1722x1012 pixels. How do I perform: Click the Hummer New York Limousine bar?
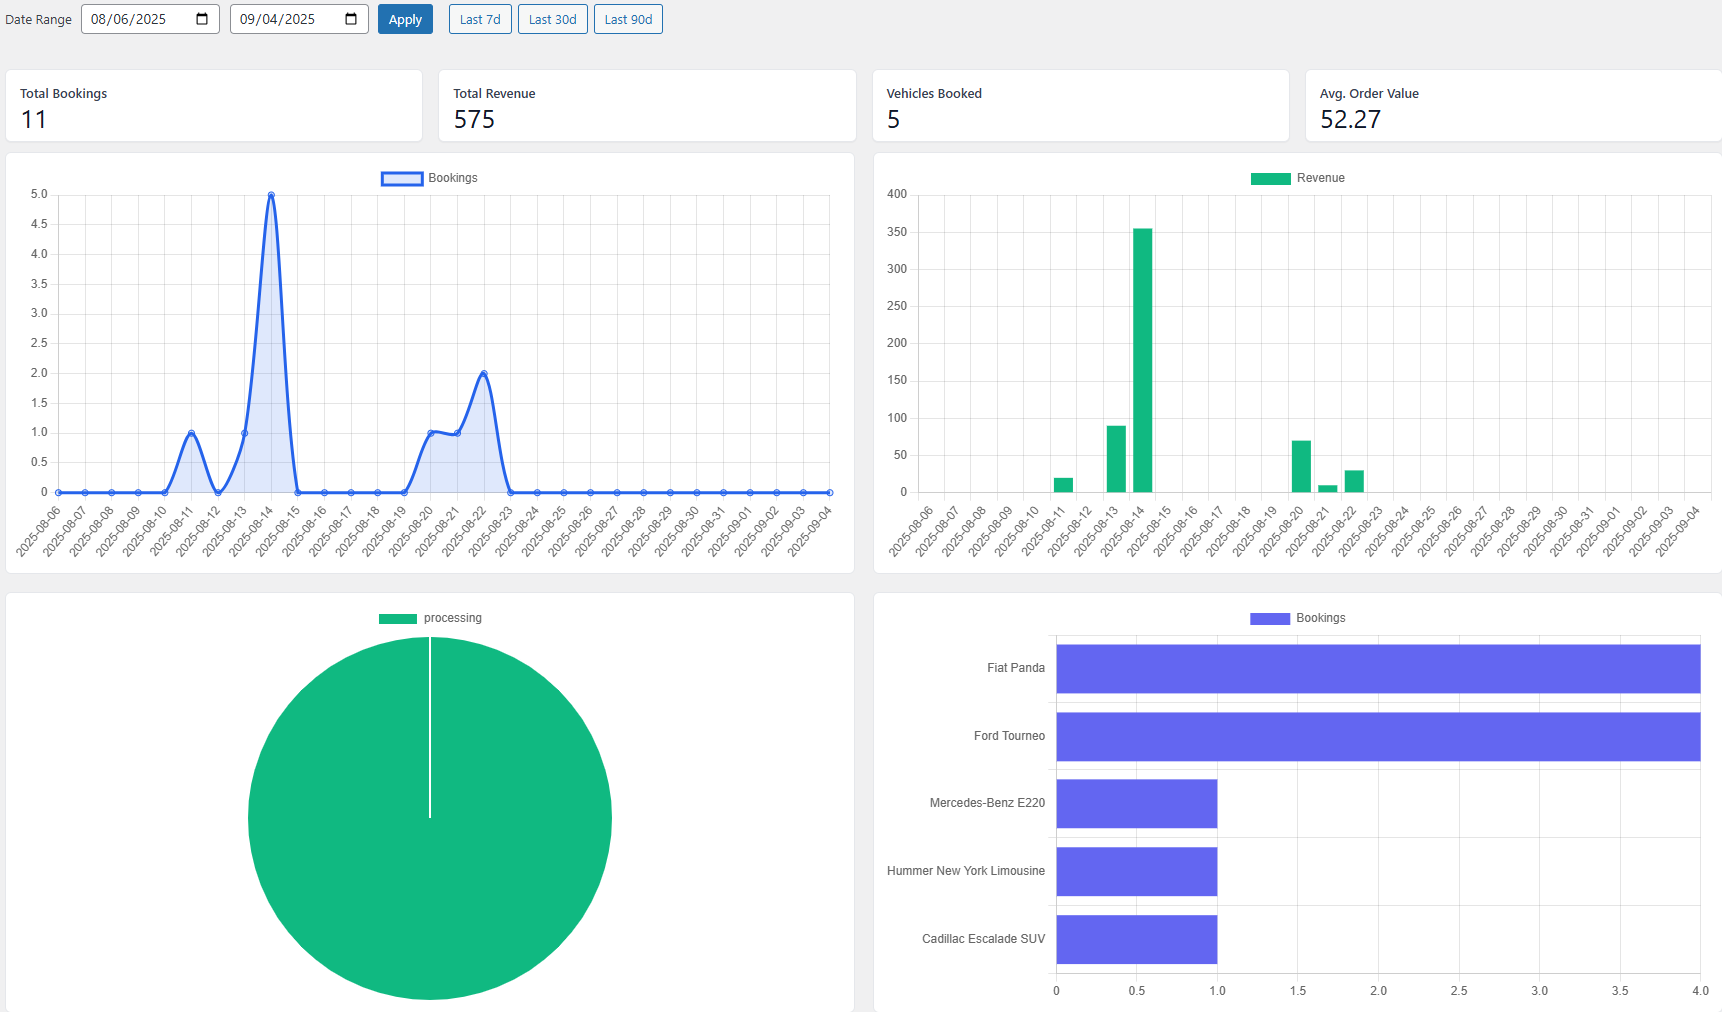point(1137,872)
